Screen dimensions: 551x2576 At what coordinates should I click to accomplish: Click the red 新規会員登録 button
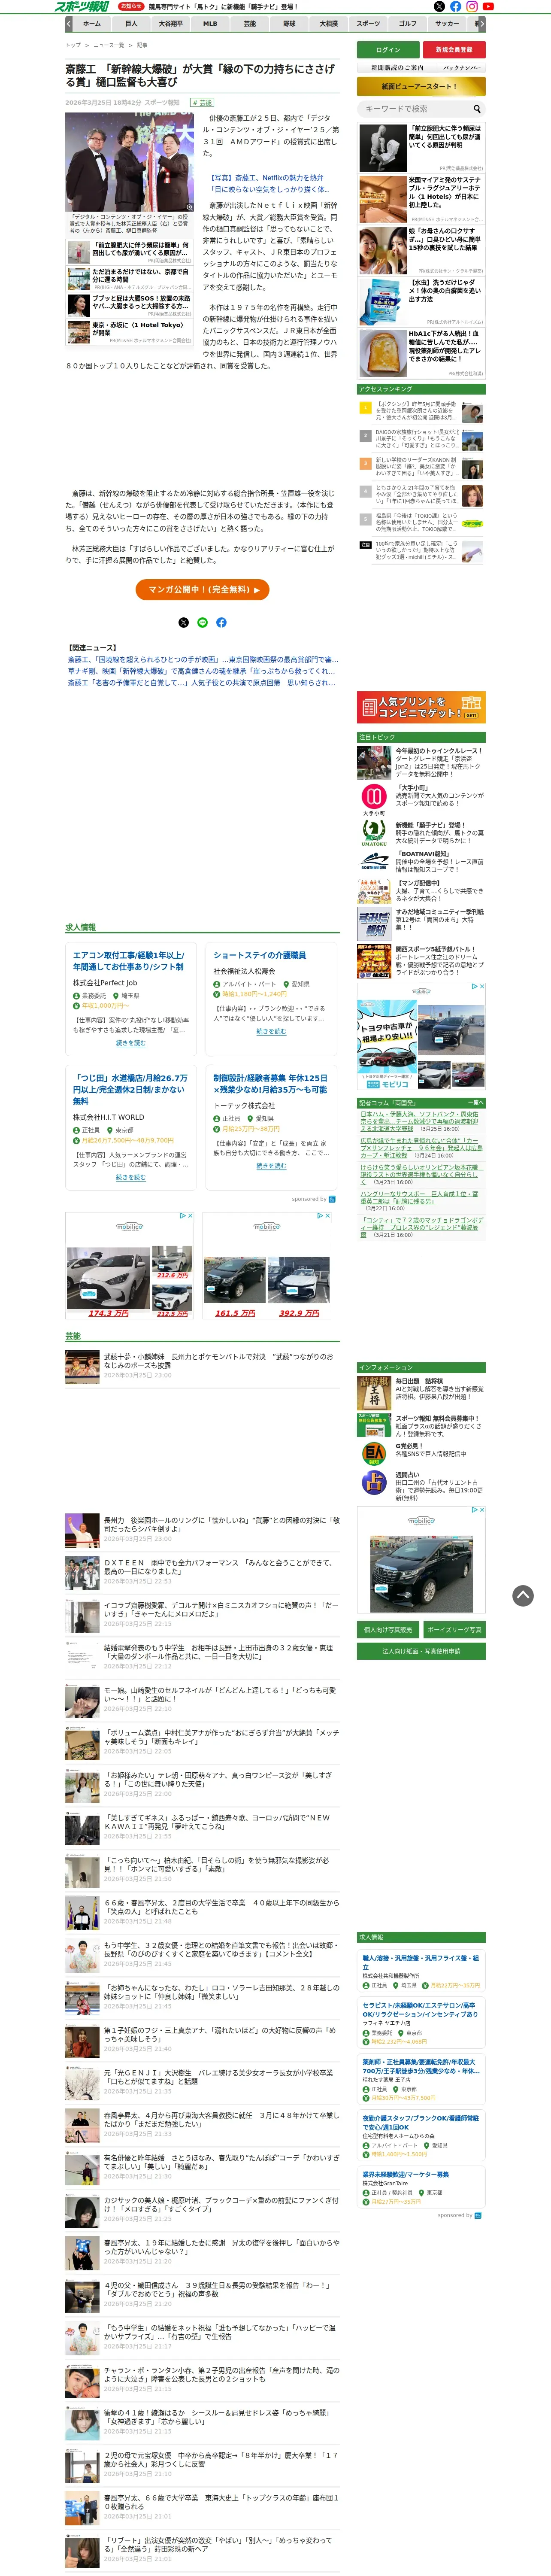tap(454, 49)
